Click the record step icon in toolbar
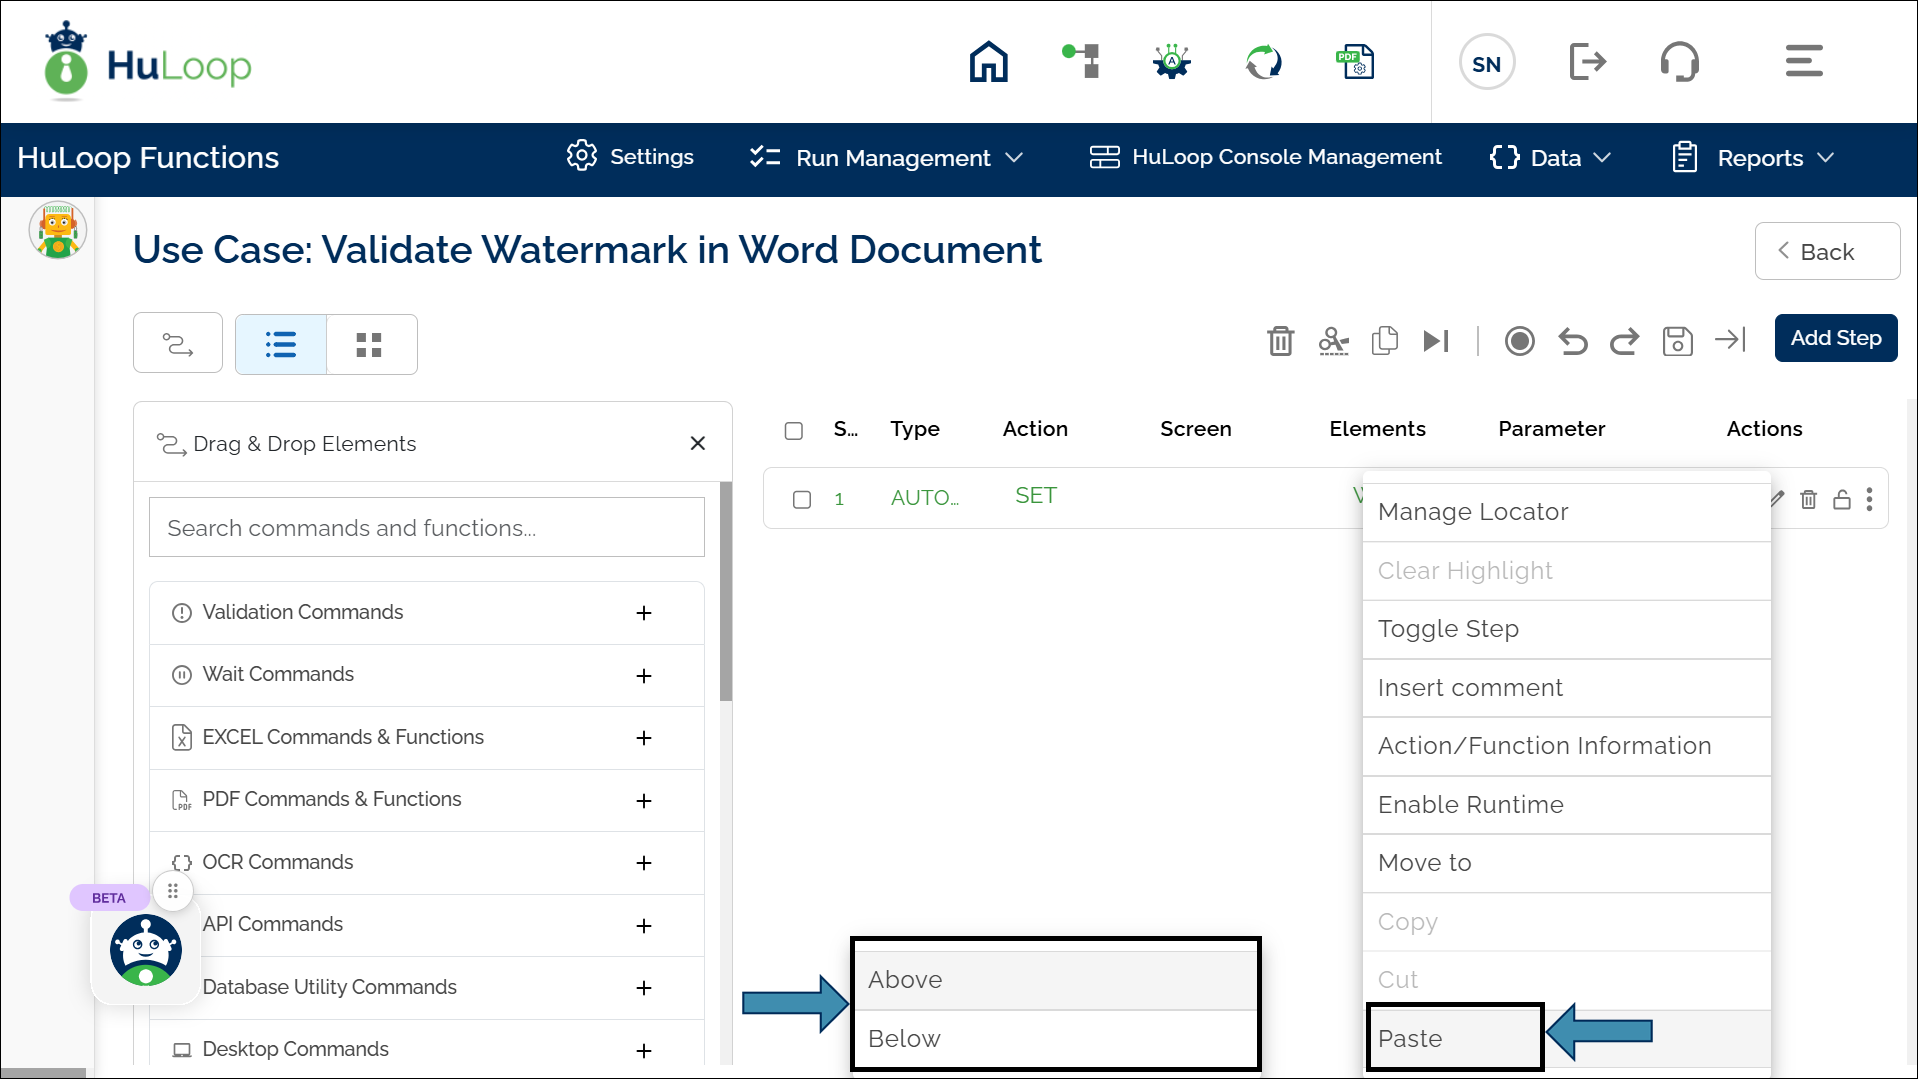The image size is (1918, 1079). pos(1519,341)
